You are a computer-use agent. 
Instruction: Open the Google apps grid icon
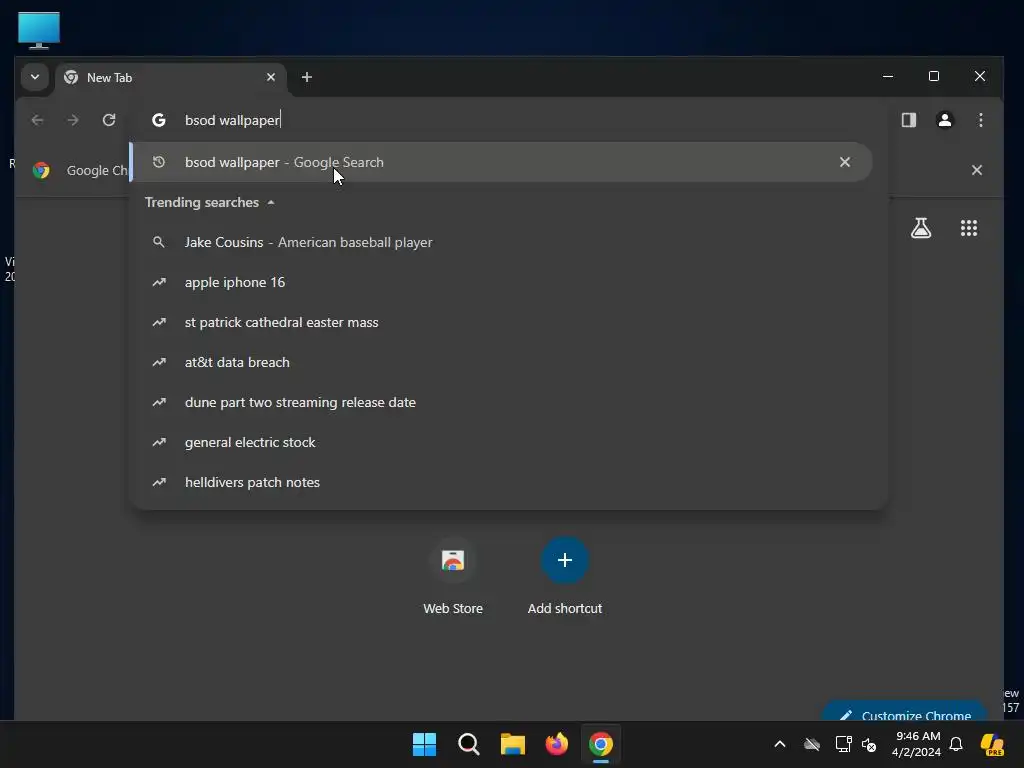[x=968, y=228]
